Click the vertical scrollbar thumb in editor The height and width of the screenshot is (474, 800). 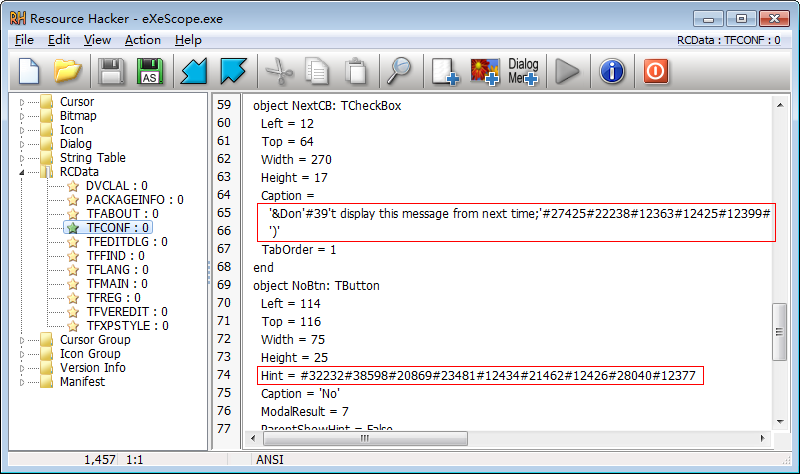pos(779,332)
